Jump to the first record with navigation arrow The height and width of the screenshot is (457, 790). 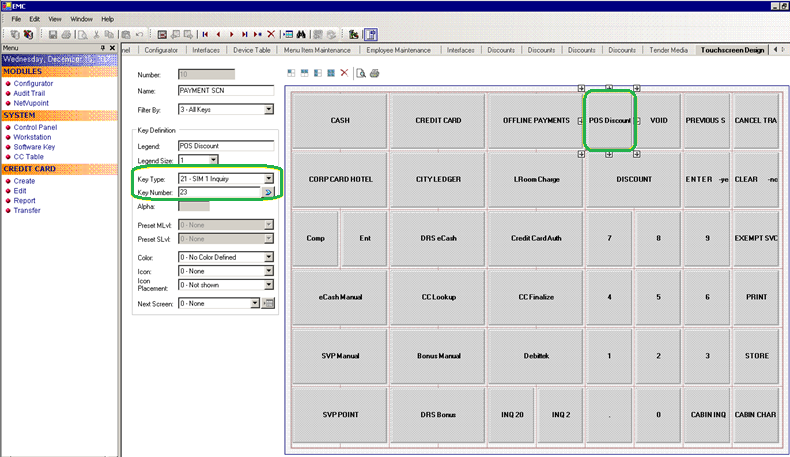pos(205,34)
